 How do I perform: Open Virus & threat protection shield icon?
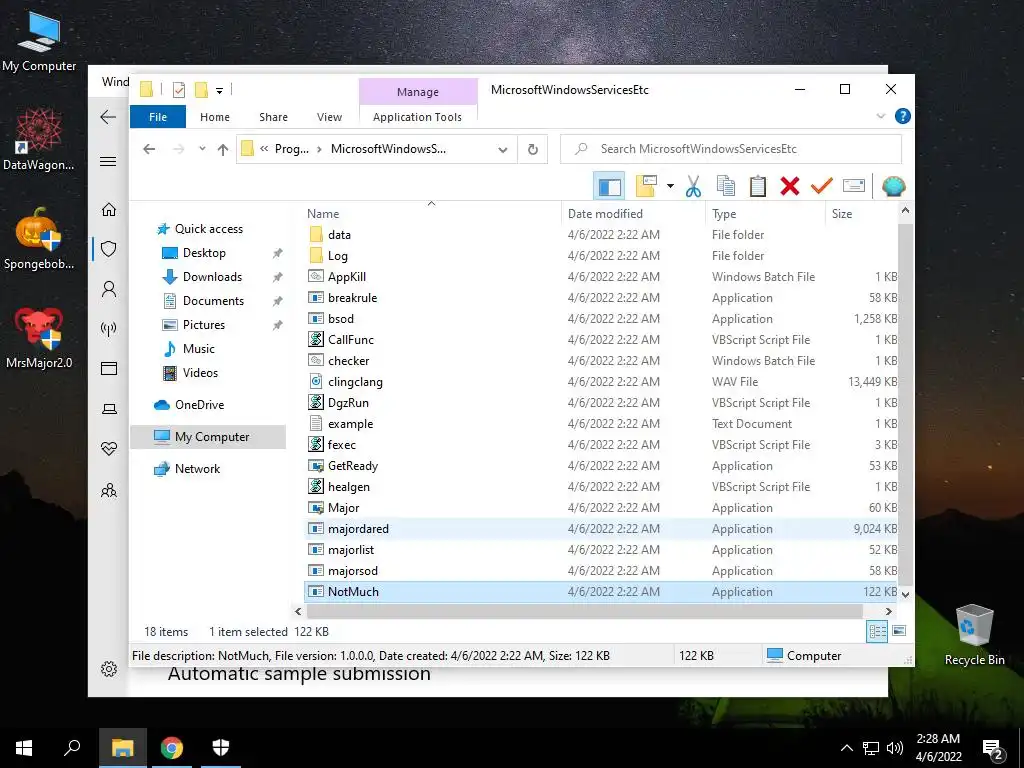pyautogui.click(x=108, y=249)
